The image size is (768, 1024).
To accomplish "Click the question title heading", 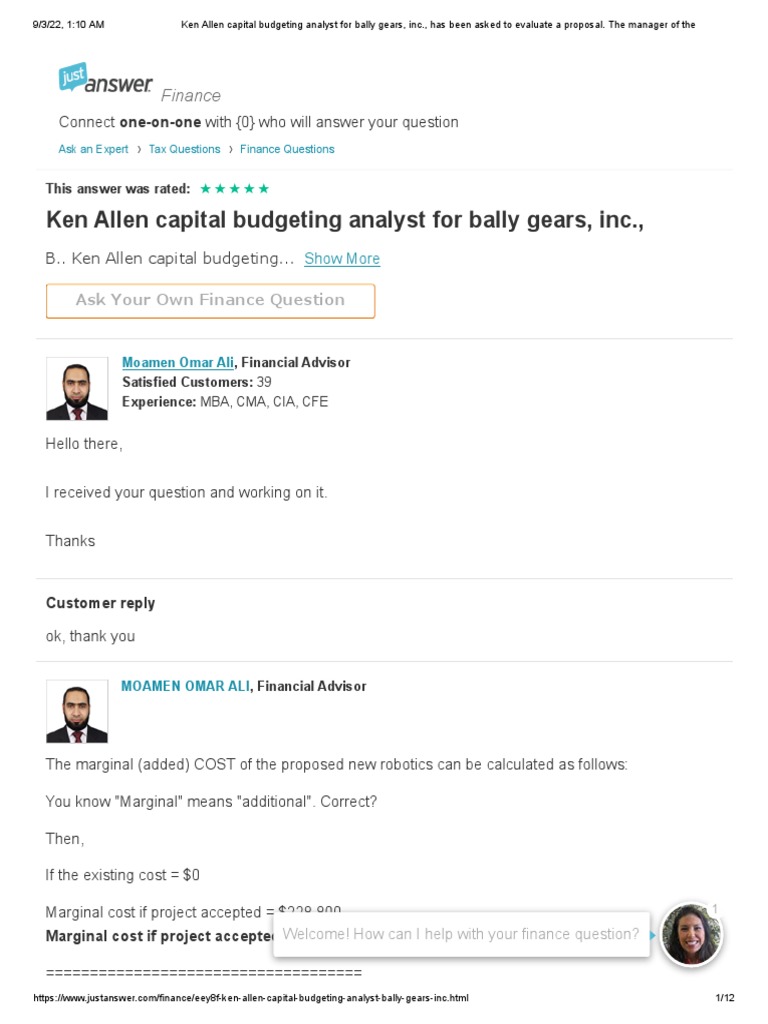I will coord(345,220).
